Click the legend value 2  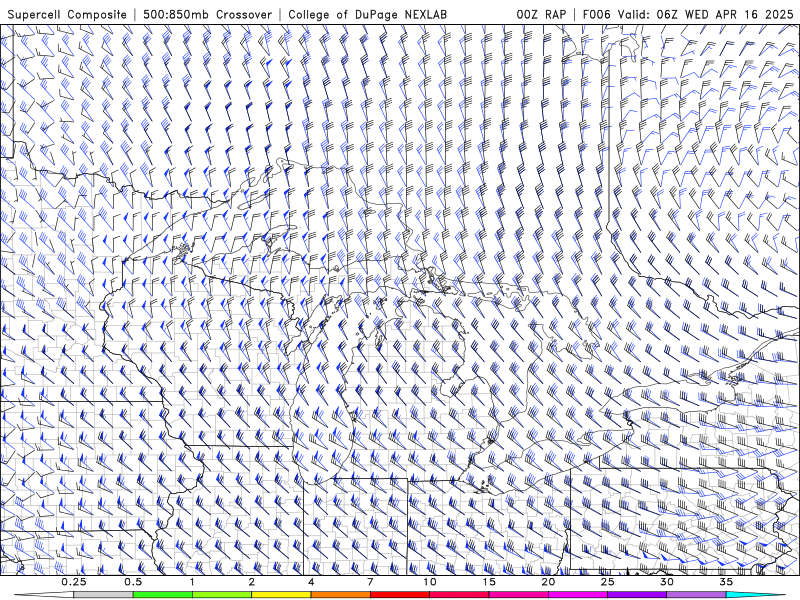point(252,582)
